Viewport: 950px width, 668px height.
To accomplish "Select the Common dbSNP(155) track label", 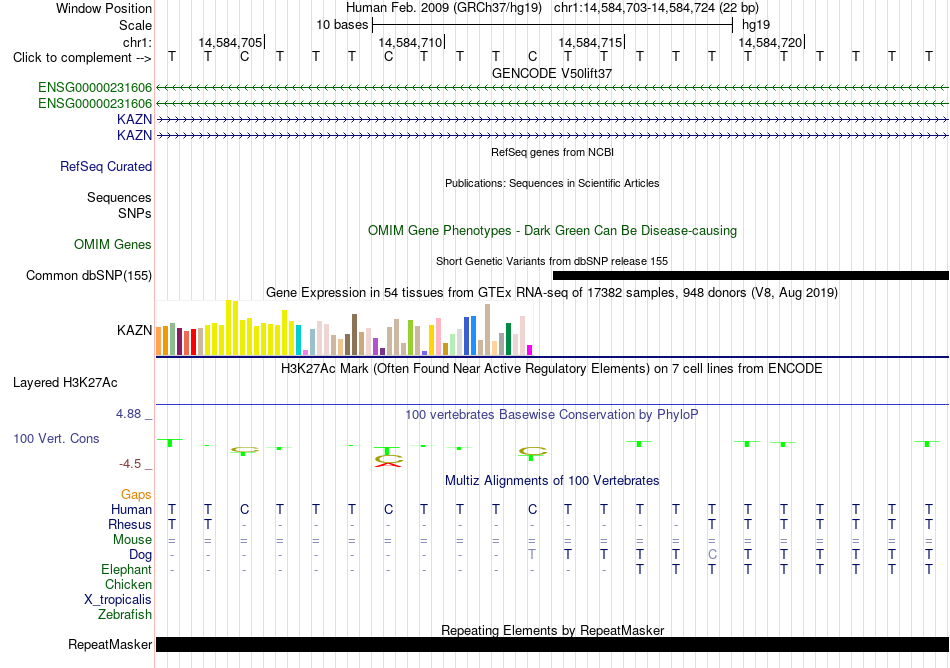I will (x=89, y=276).
